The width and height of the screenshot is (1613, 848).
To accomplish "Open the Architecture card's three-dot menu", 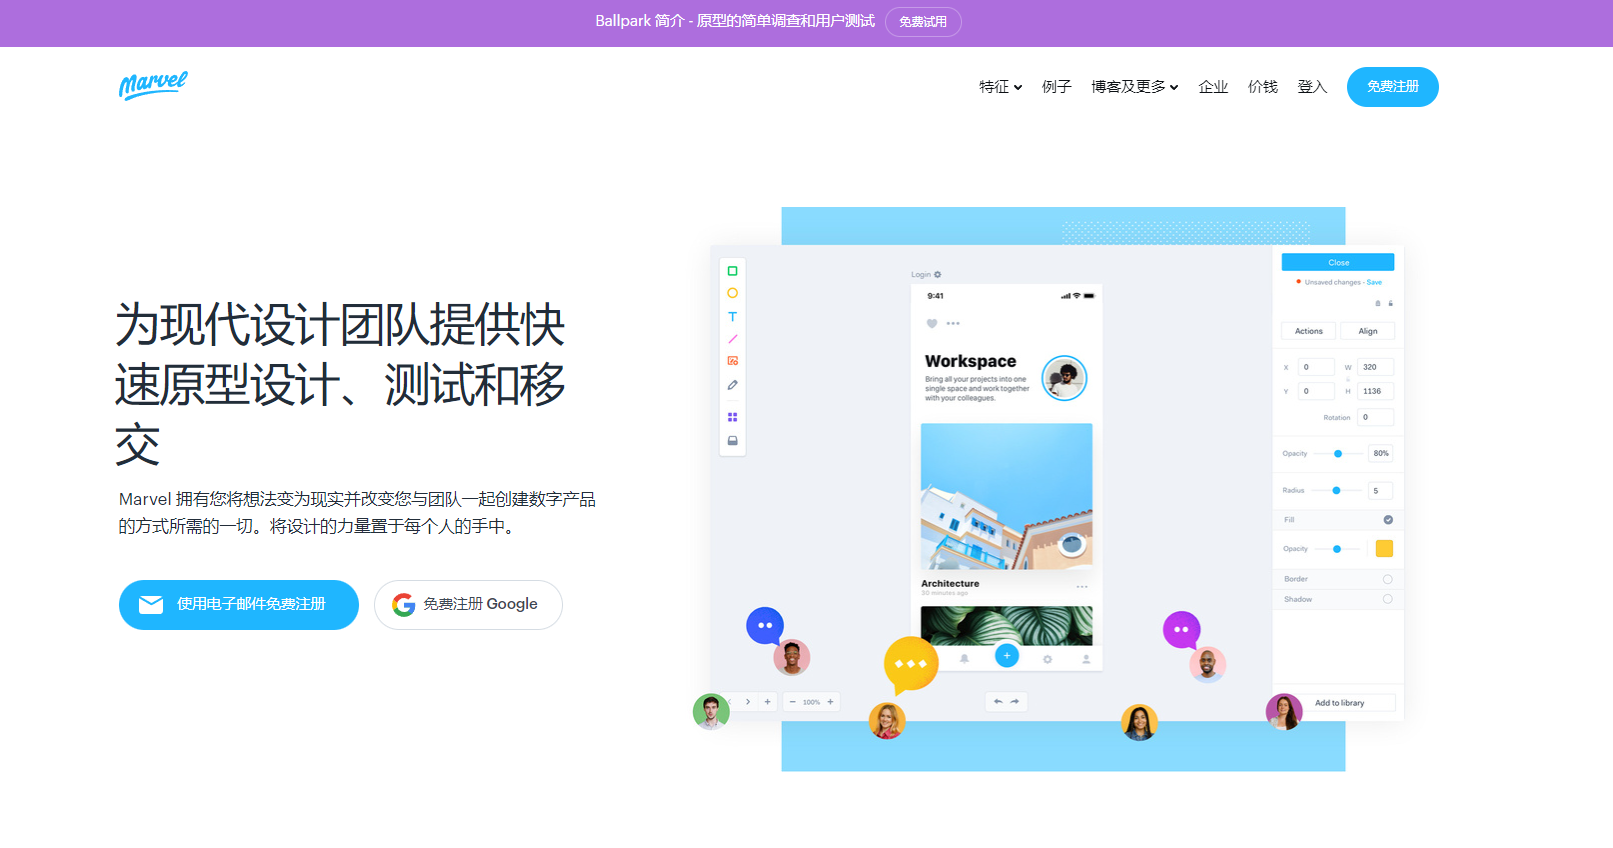I will point(1082,586).
